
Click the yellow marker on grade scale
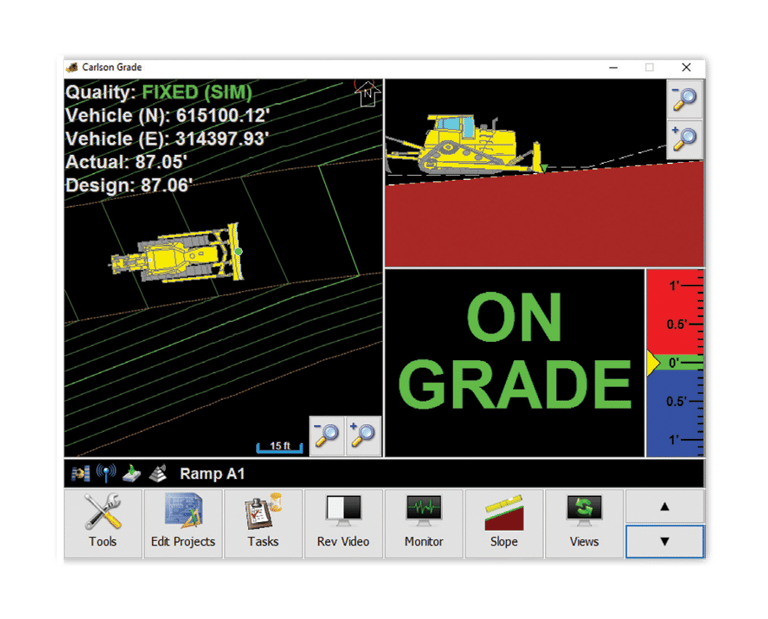pos(653,363)
